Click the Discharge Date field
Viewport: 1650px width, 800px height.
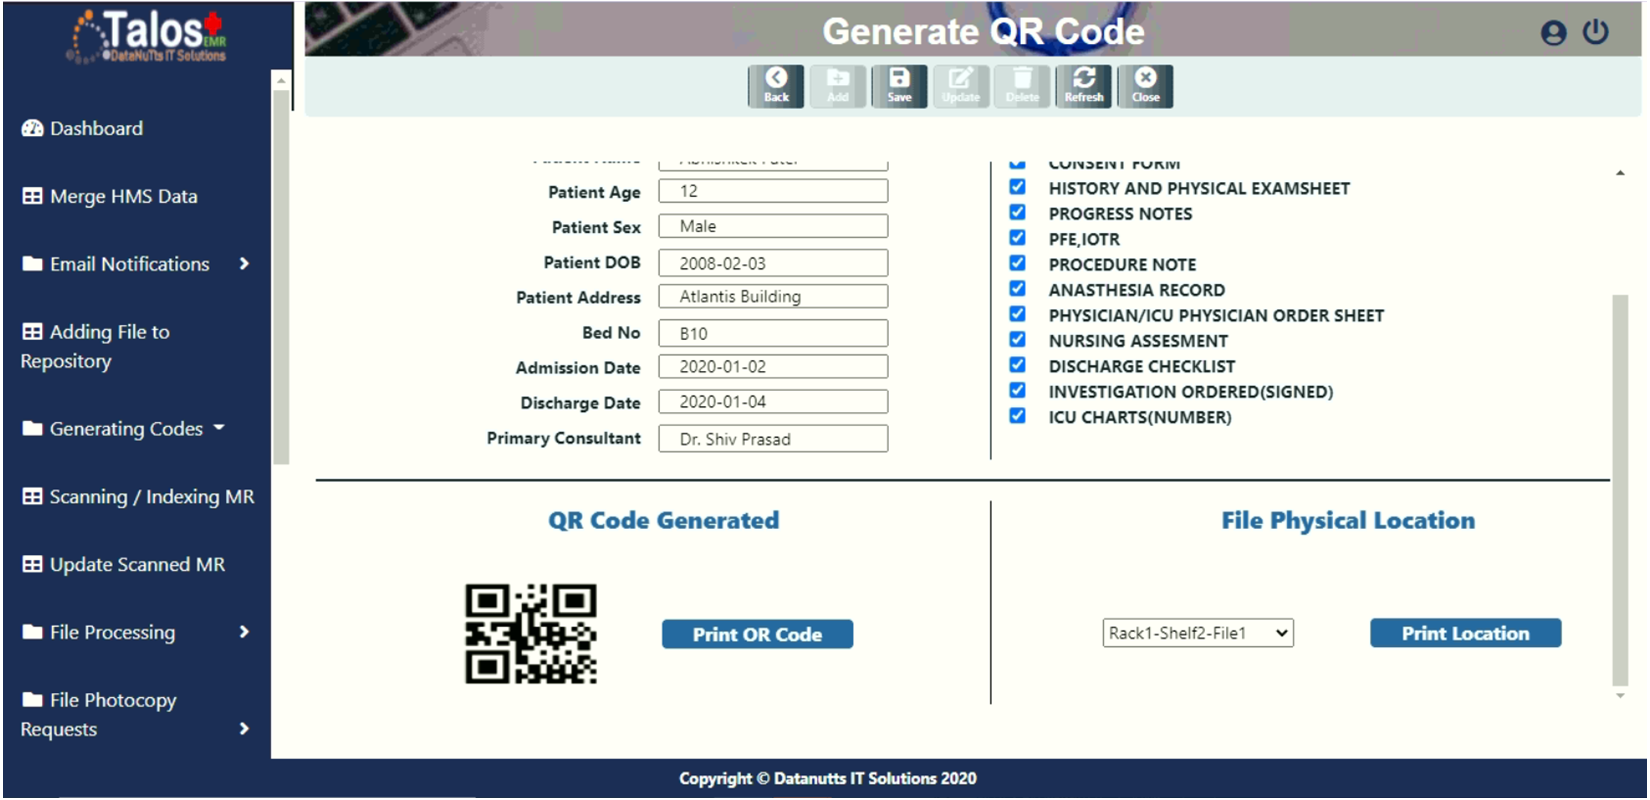(x=773, y=401)
